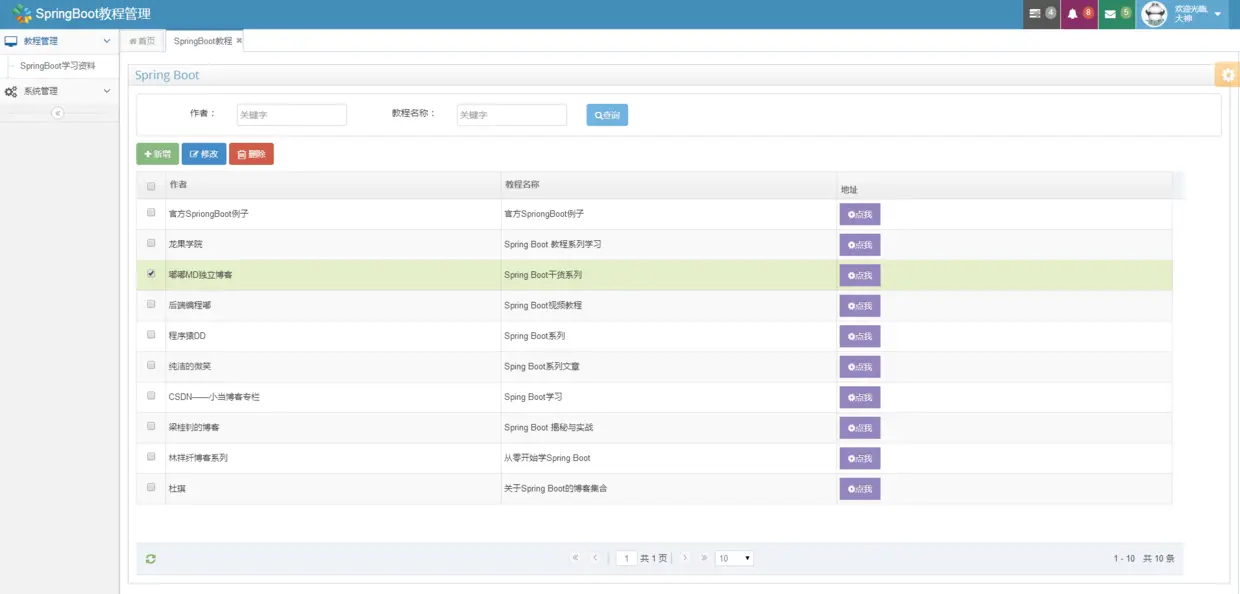The image size is (1240, 594).
Task: Click the blue 修改 button
Action: click(x=204, y=154)
